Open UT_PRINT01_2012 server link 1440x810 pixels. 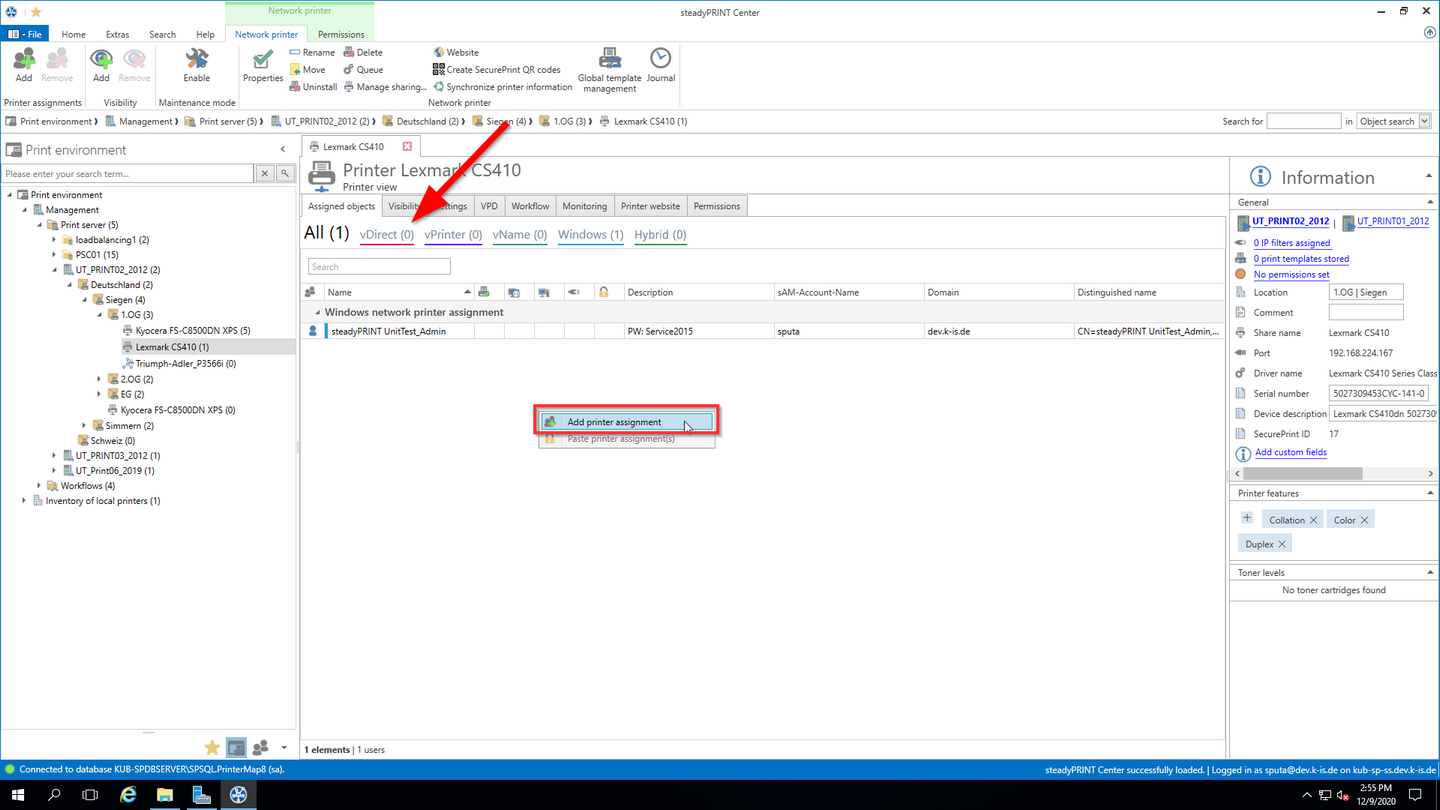click(1393, 221)
